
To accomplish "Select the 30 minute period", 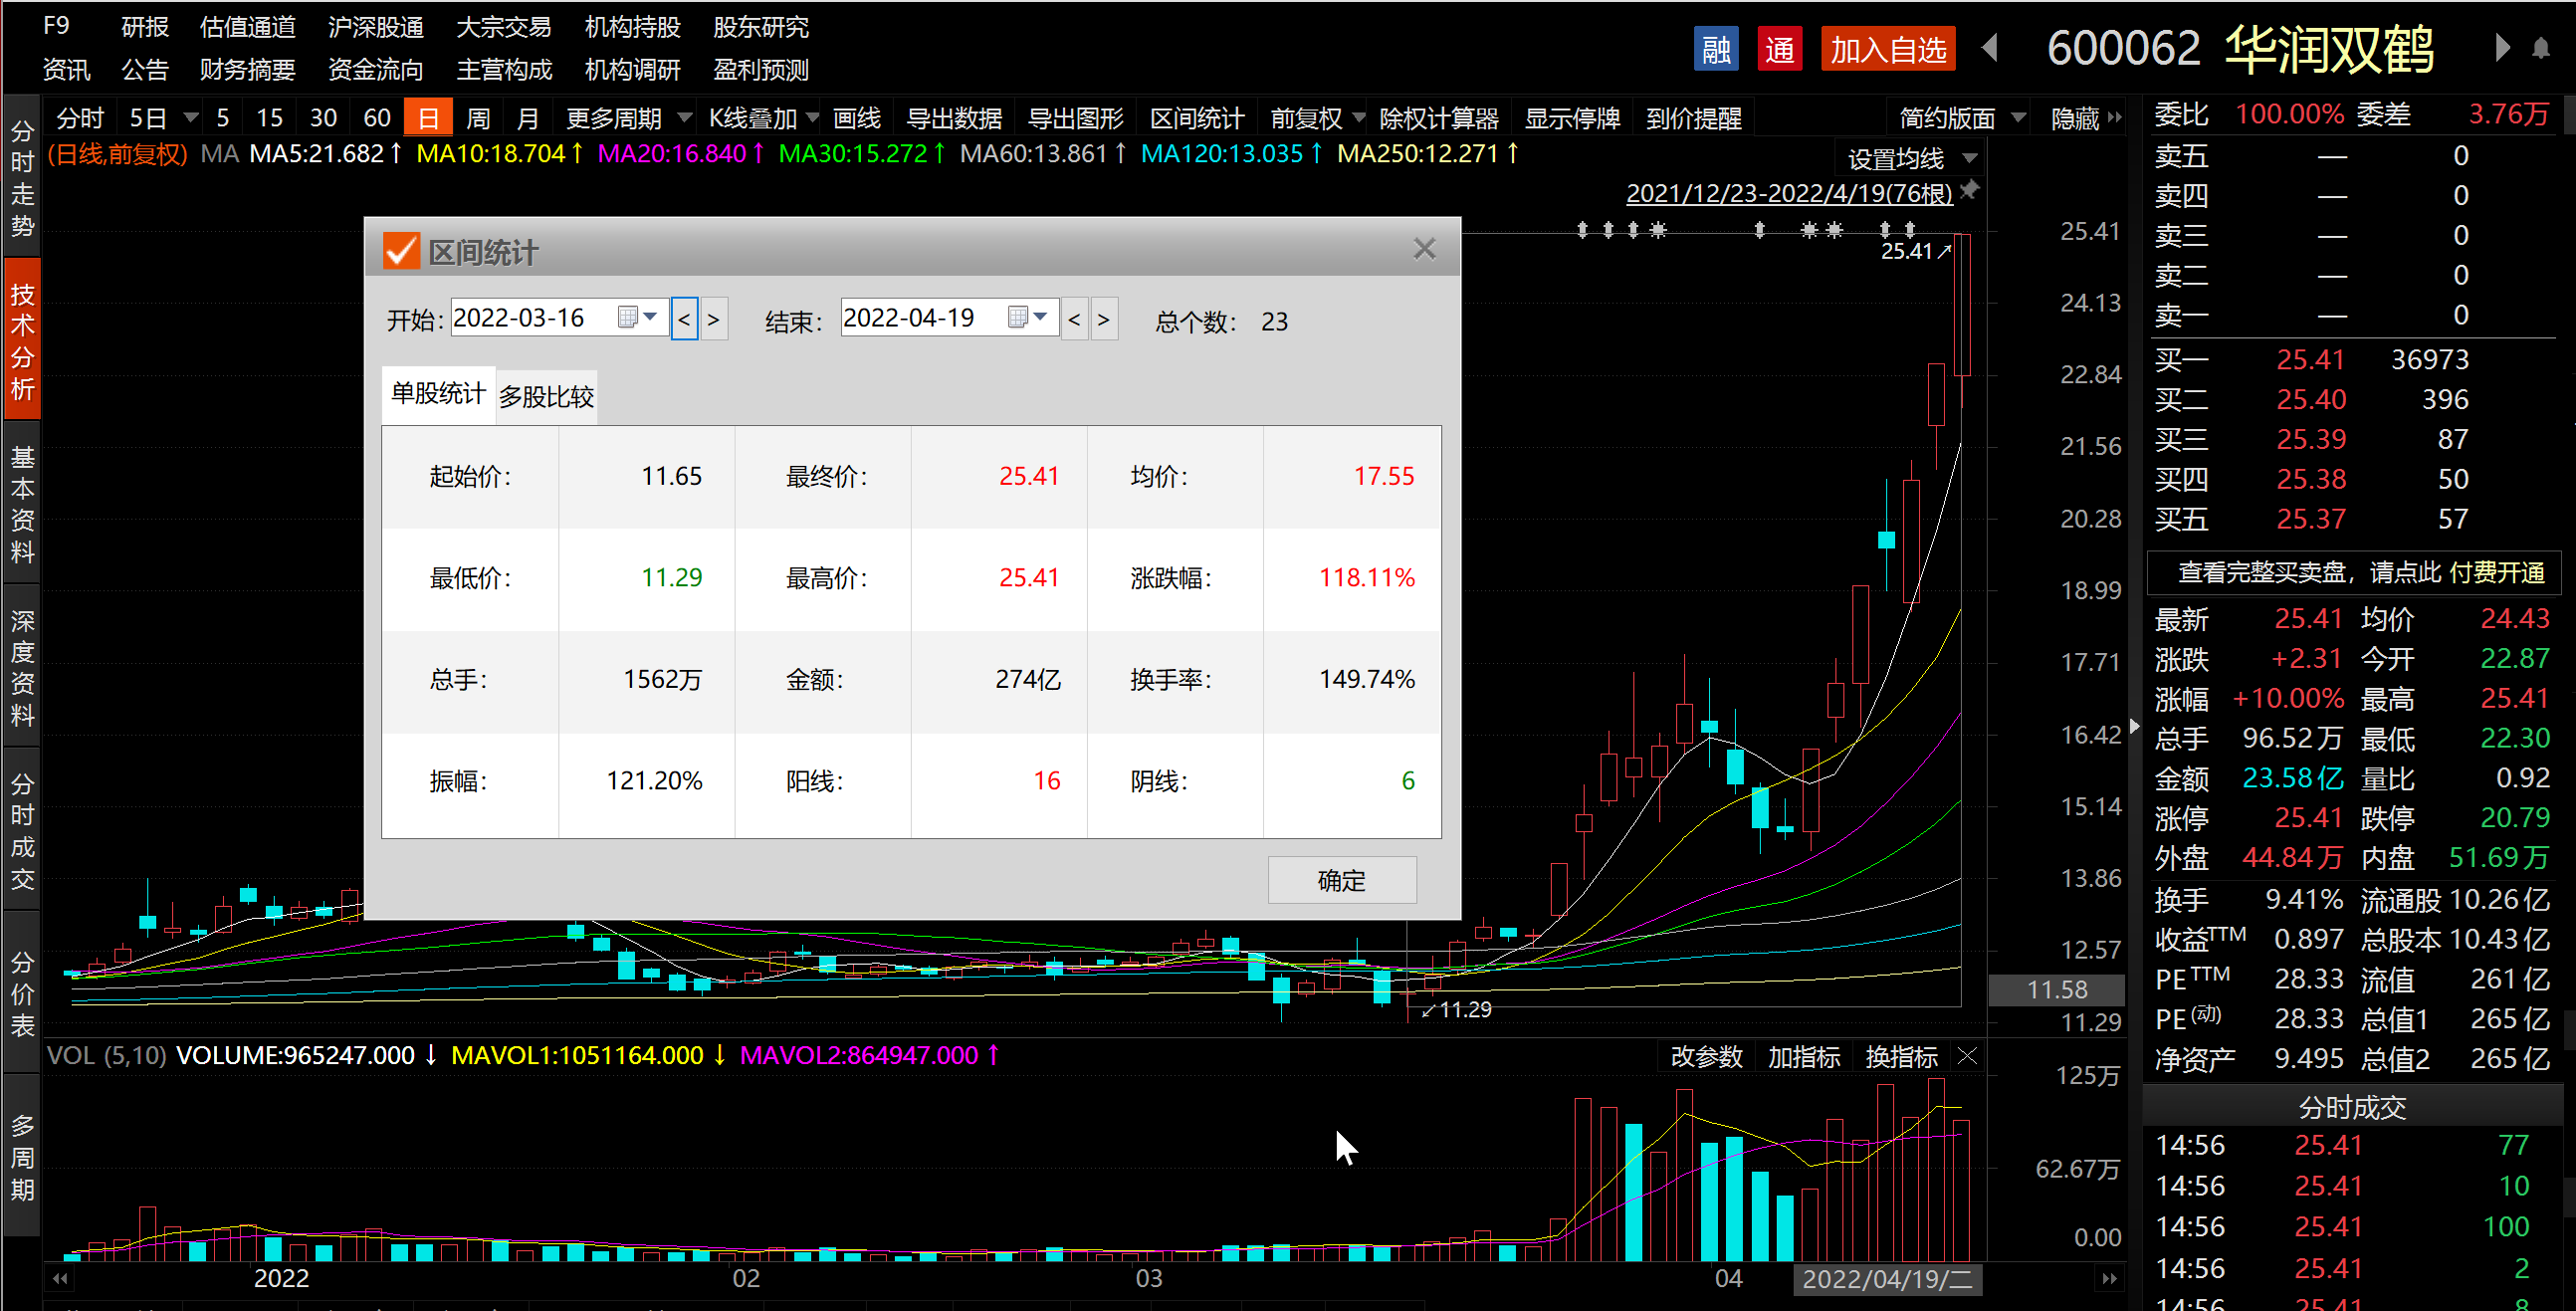I will [x=323, y=118].
